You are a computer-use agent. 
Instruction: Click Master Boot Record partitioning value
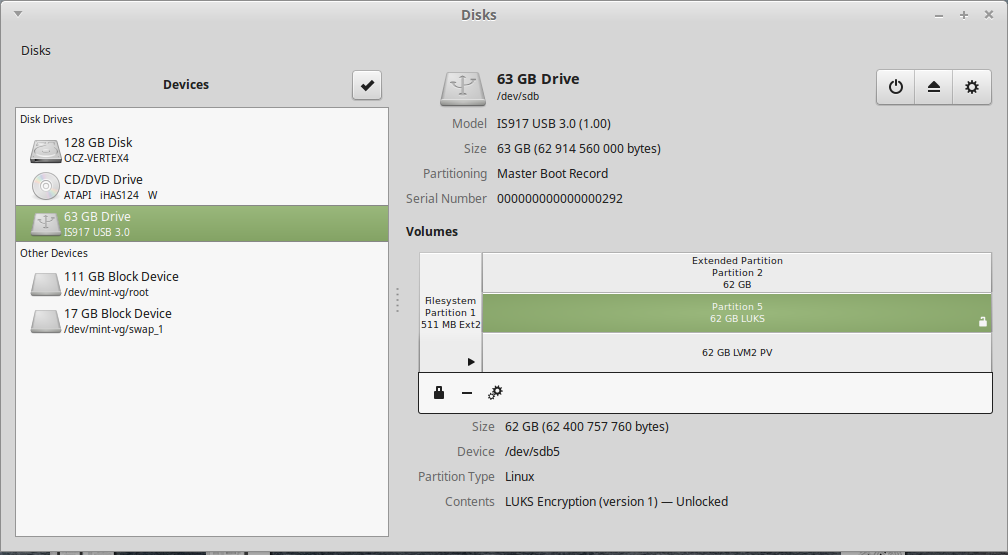552,174
